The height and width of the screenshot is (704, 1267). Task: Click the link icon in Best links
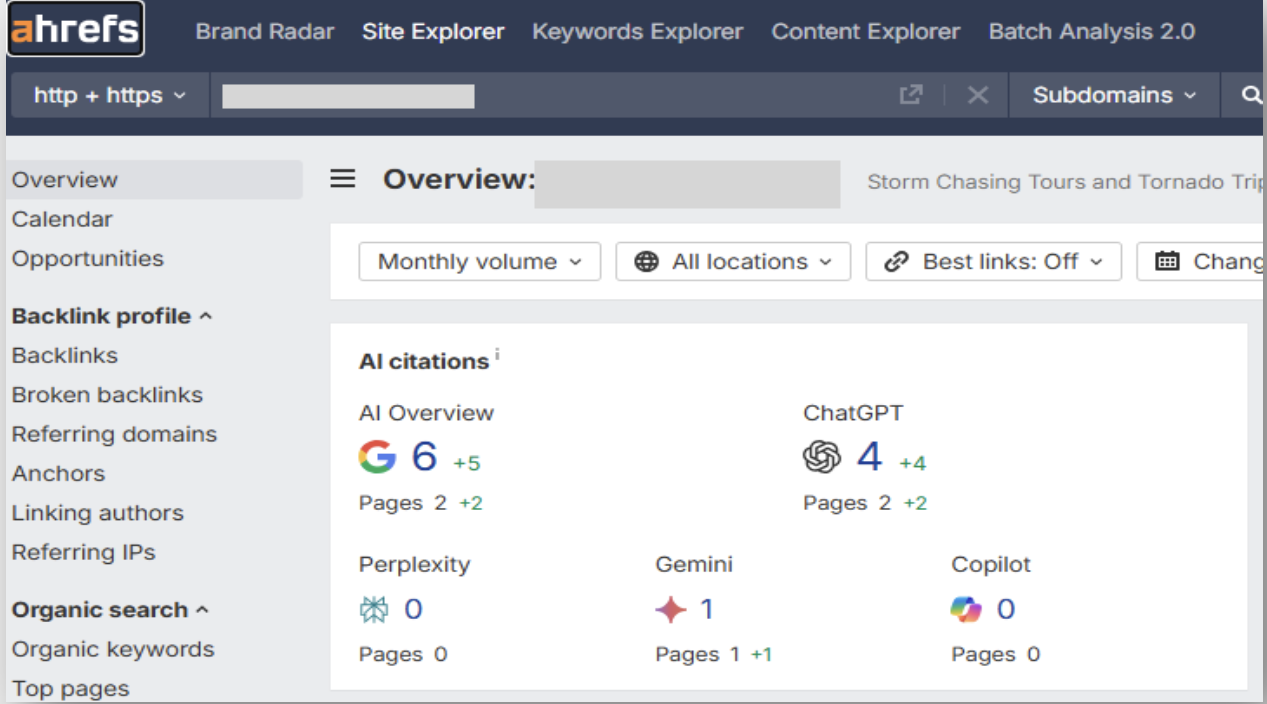[x=897, y=262]
